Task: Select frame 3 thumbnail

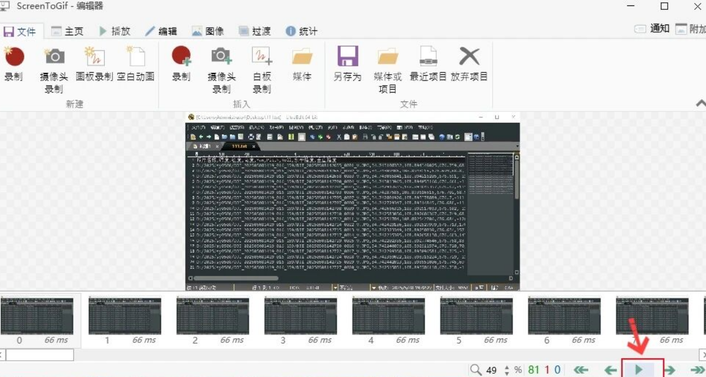Action: 300,320
